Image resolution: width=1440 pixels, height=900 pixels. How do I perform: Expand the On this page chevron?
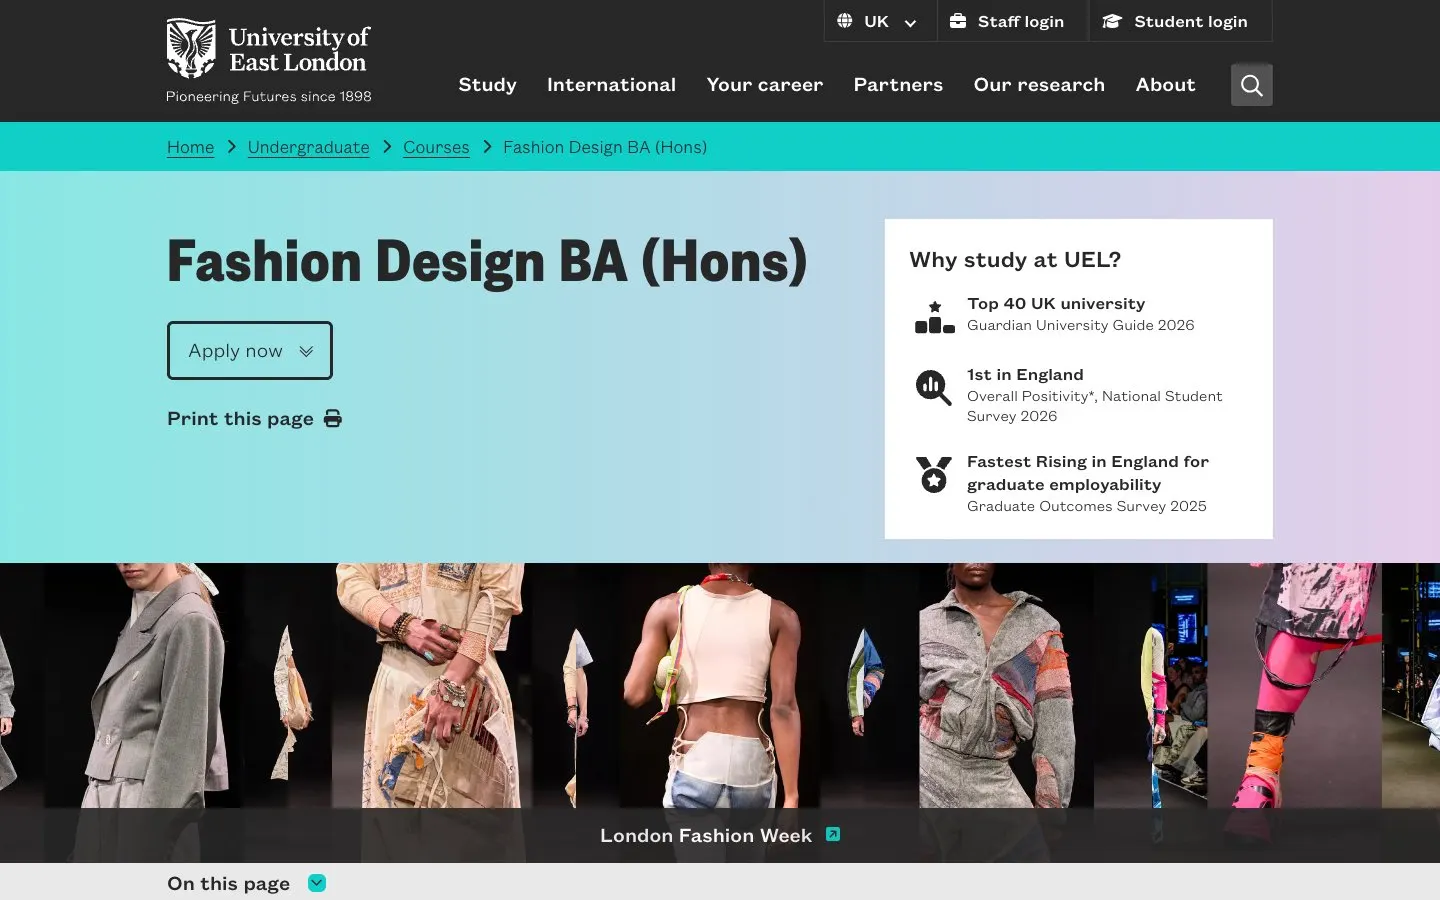(317, 883)
